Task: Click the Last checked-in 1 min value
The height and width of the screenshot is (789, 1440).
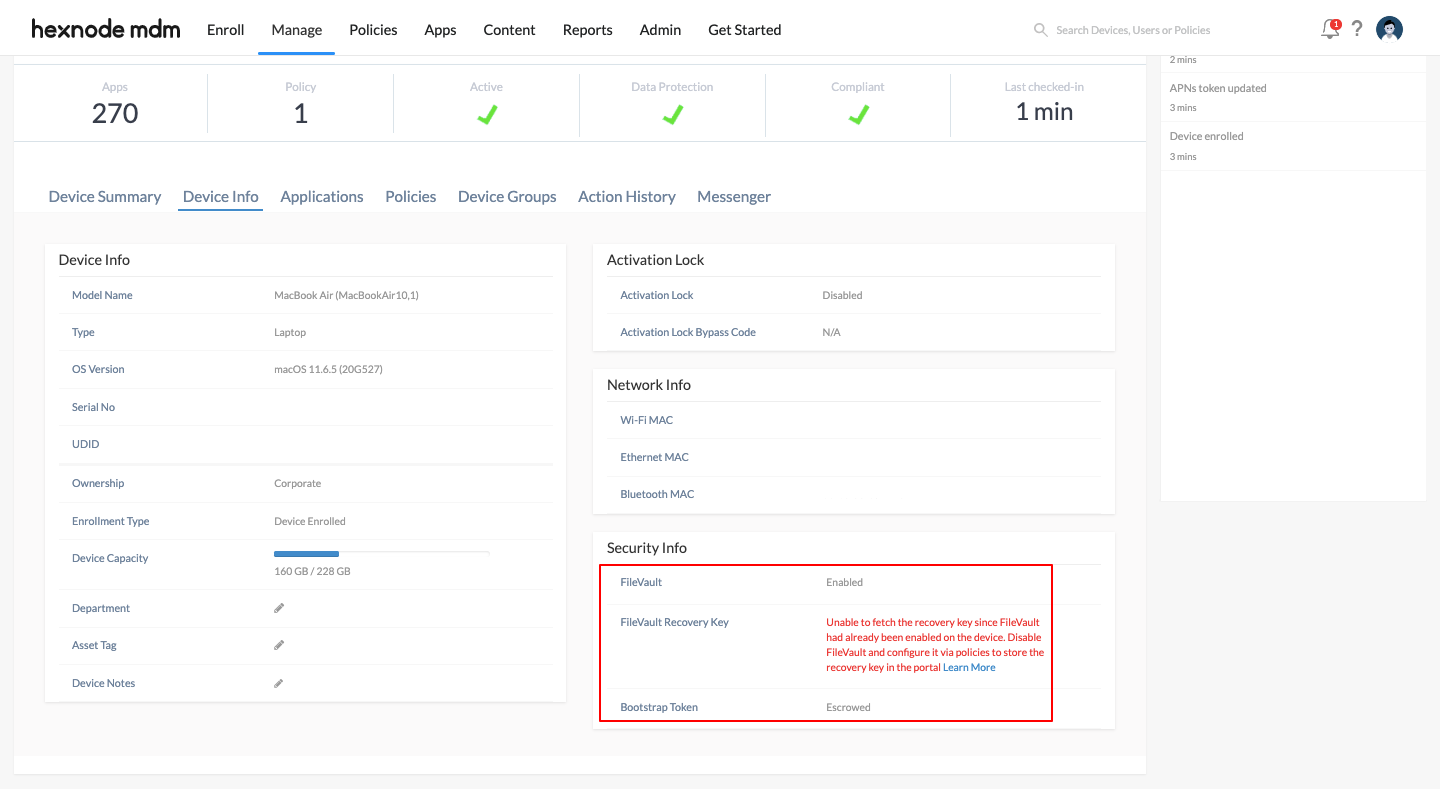Action: 1044,112
